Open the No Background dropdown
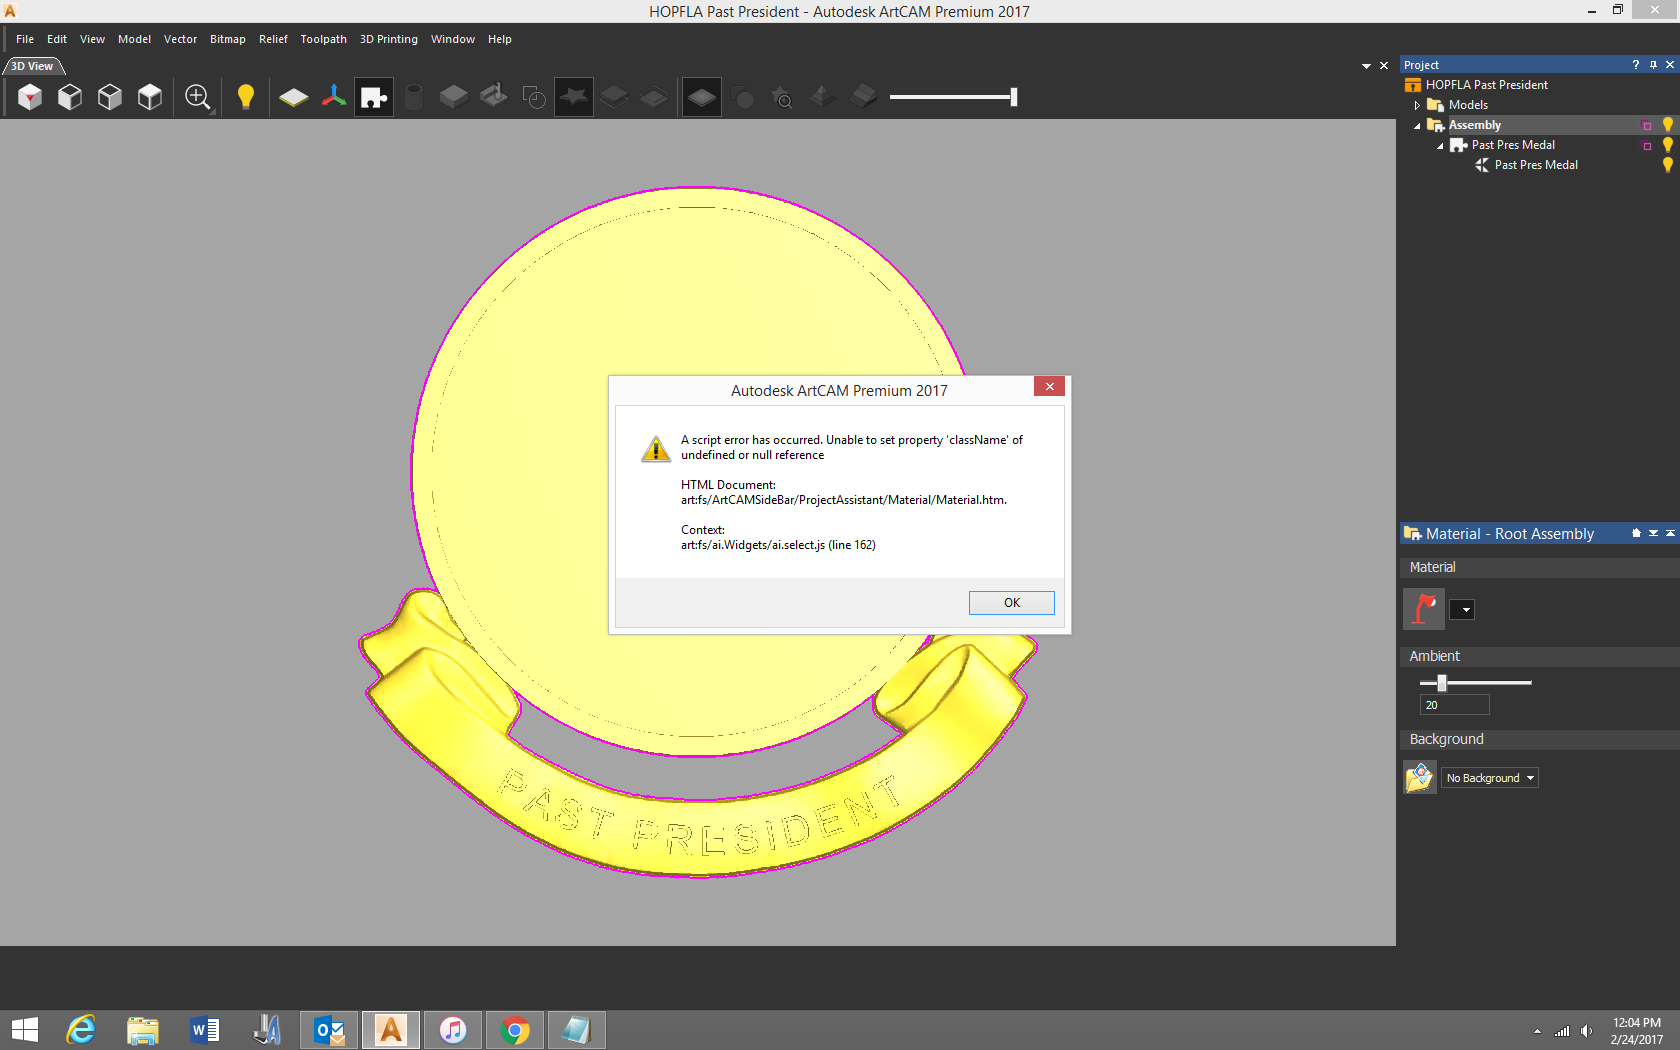Viewport: 1680px width, 1050px height. tap(1489, 777)
